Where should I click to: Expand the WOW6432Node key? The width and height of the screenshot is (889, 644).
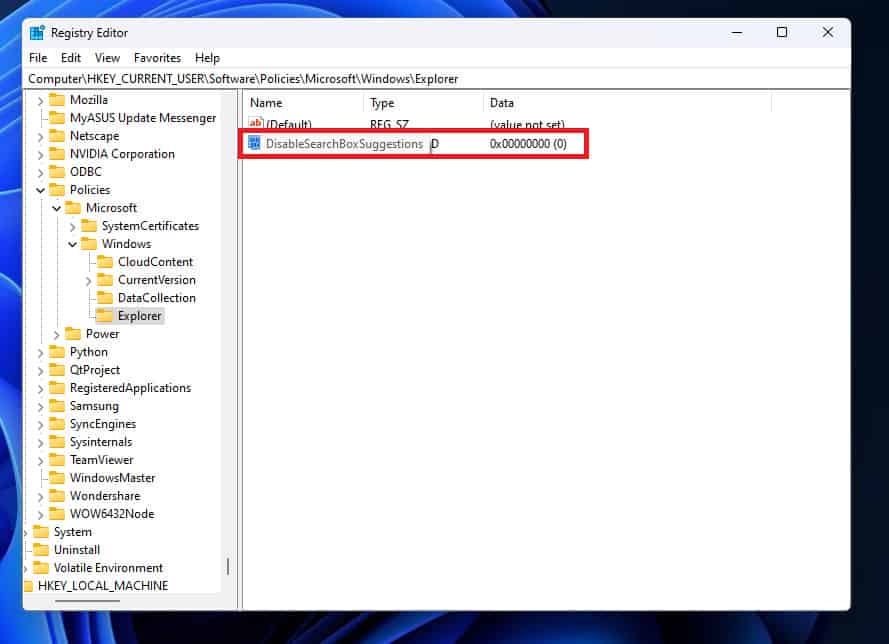40,515
